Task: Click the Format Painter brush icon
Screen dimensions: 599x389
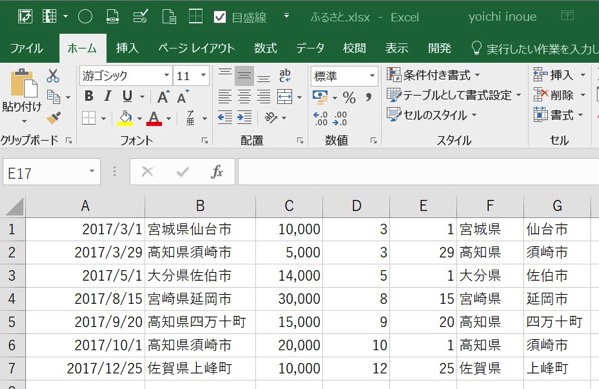Action: point(54,117)
